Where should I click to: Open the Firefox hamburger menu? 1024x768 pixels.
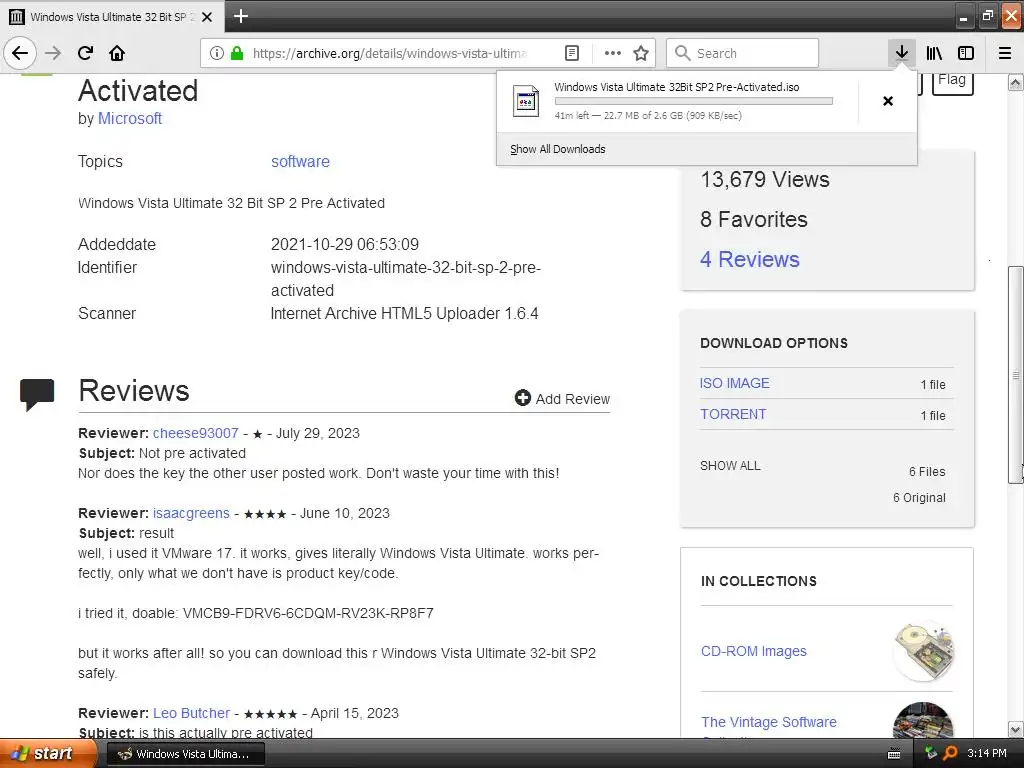[1005, 53]
